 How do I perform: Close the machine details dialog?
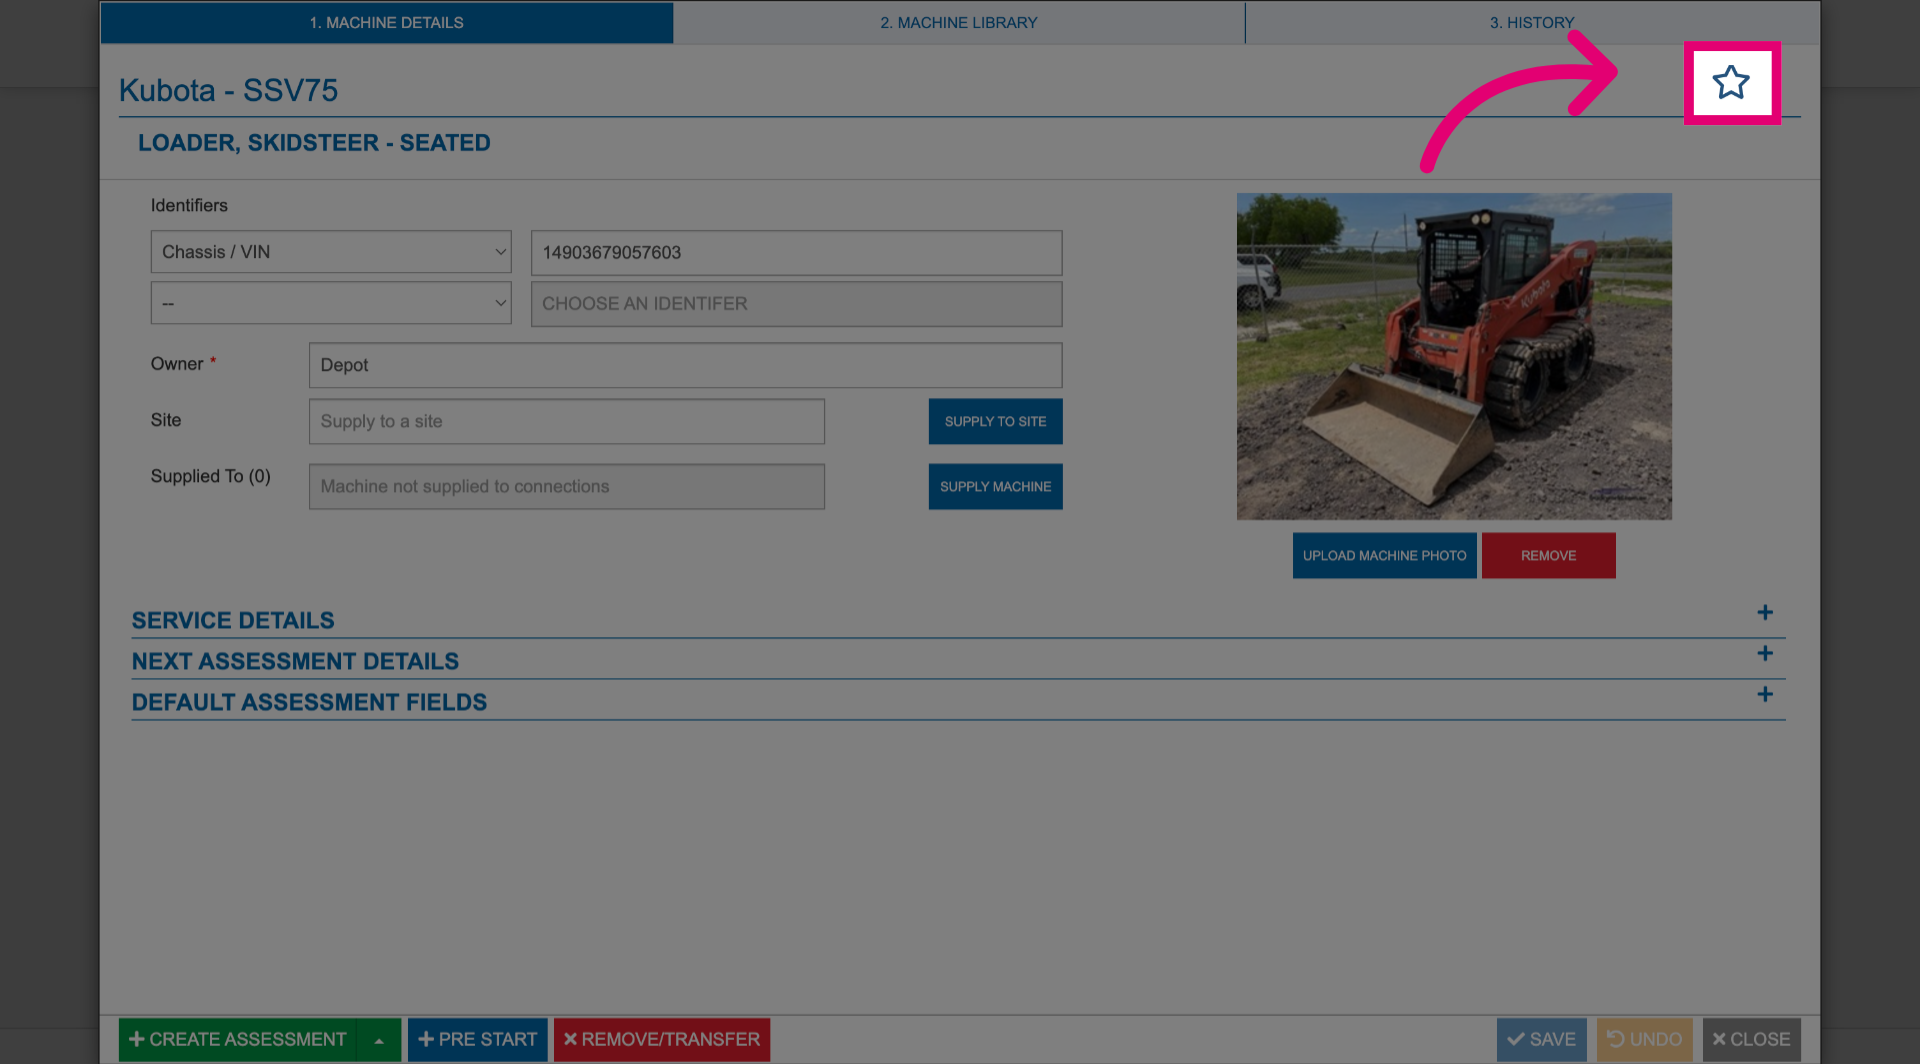click(x=1752, y=1040)
